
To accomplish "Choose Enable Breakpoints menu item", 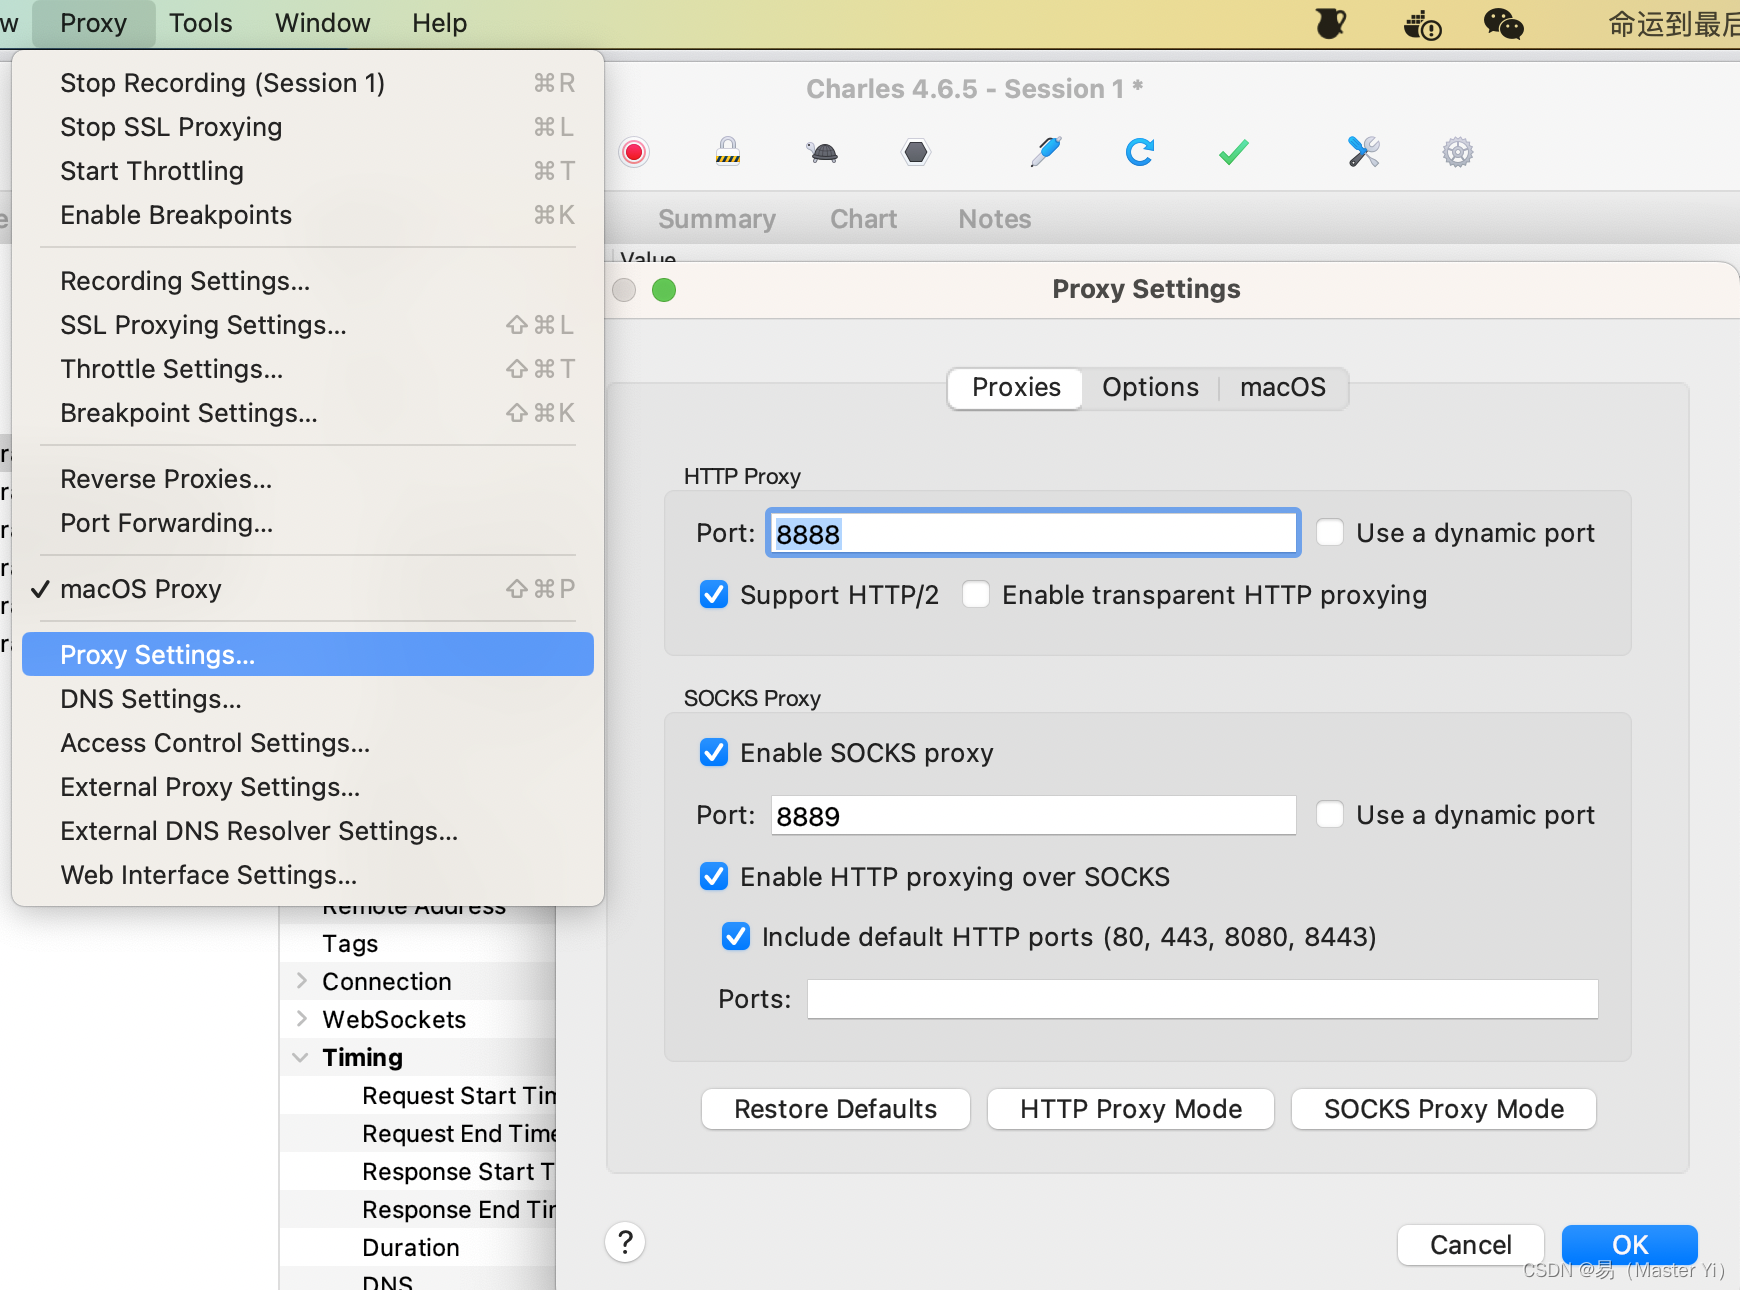I will tap(308, 215).
